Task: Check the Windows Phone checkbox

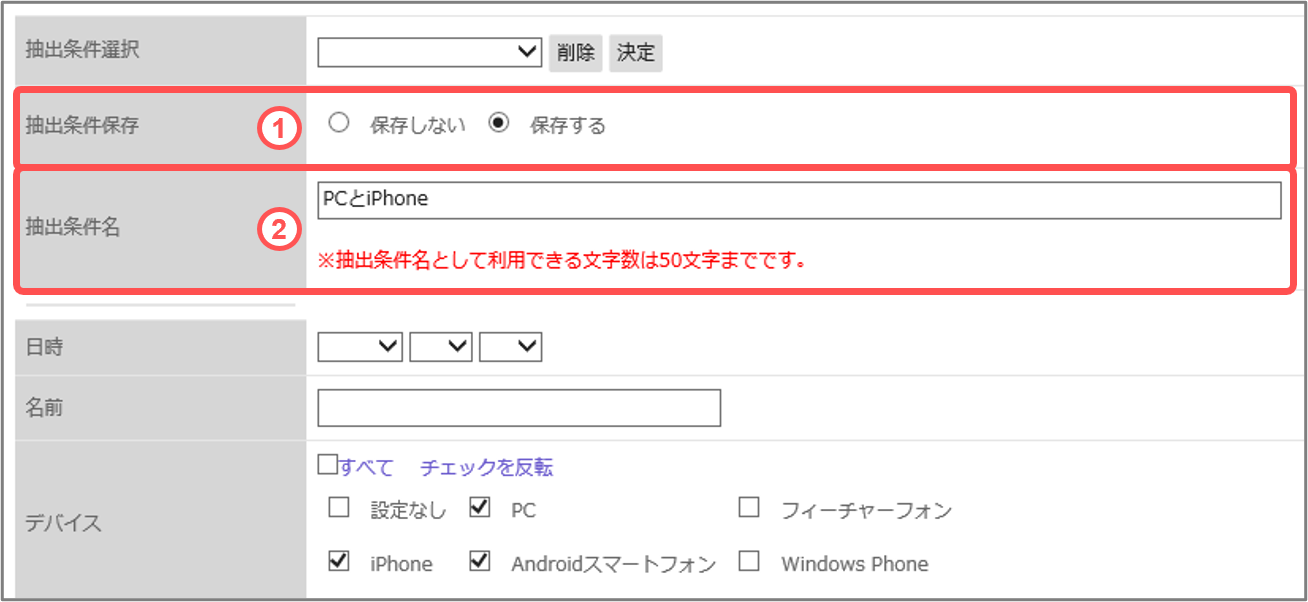Action: click(749, 561)
